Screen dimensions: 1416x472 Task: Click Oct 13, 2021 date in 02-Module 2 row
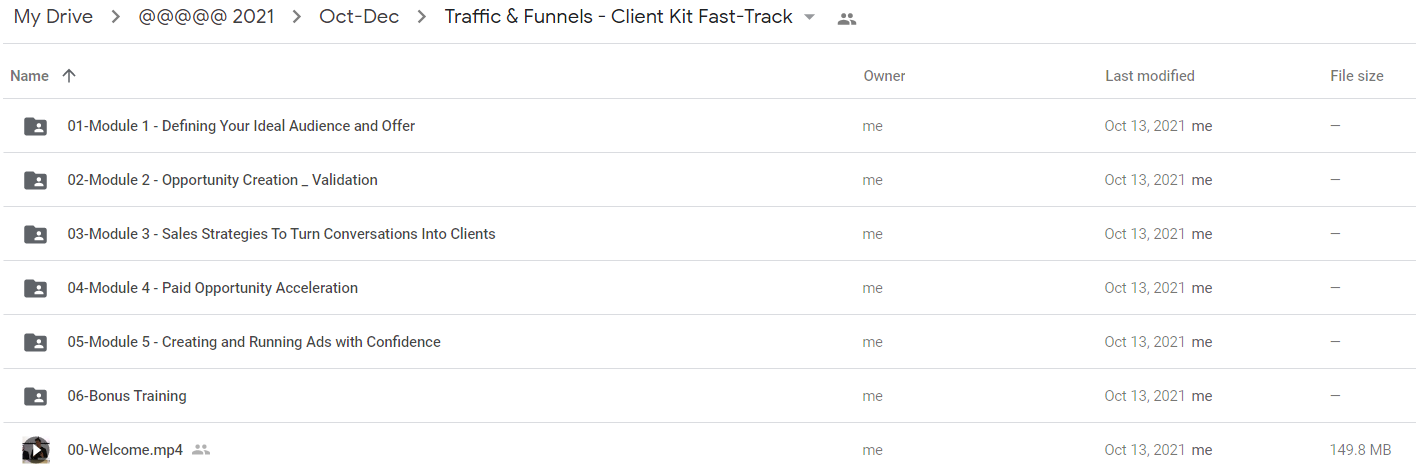pyautogui.click(x=1145, y=180)
